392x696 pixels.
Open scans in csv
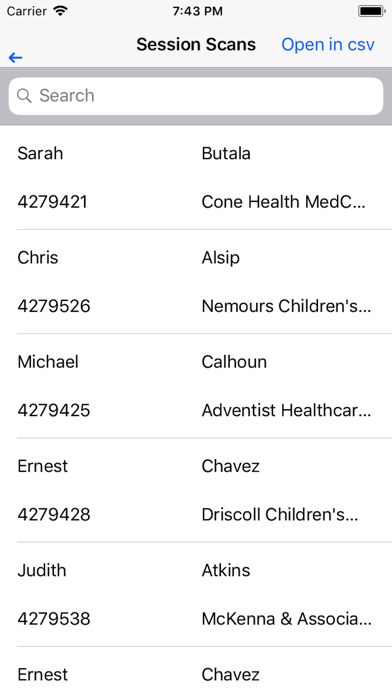(328, 44)
